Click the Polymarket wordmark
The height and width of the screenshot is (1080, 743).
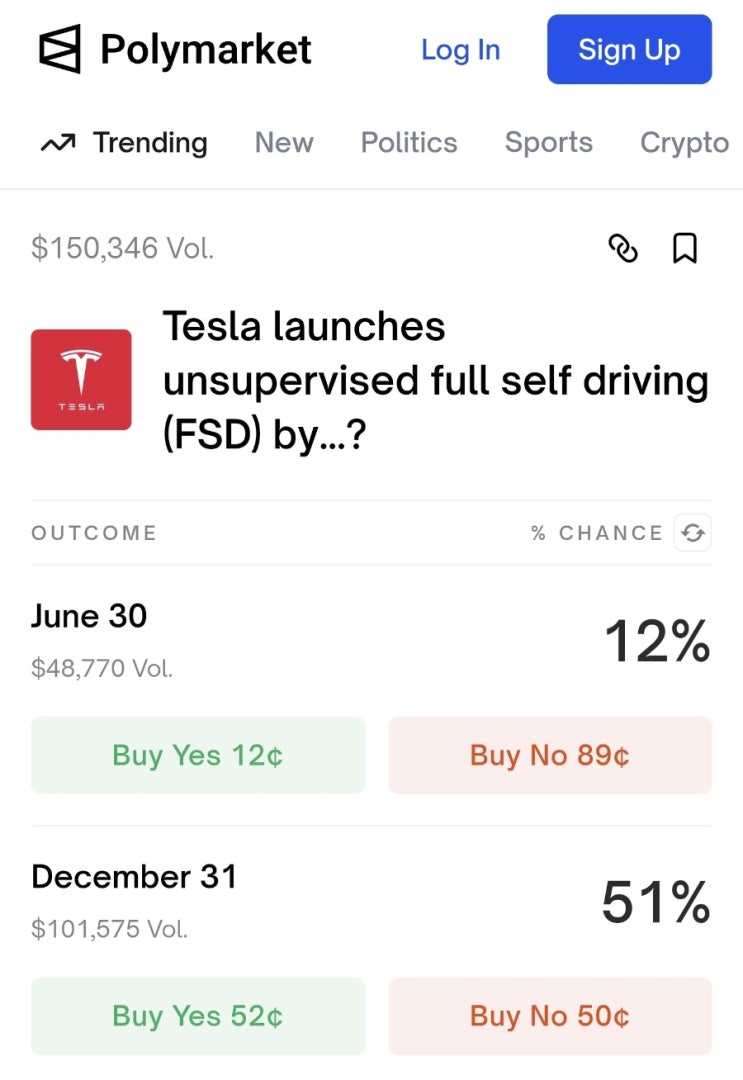[x=206, y=49]
